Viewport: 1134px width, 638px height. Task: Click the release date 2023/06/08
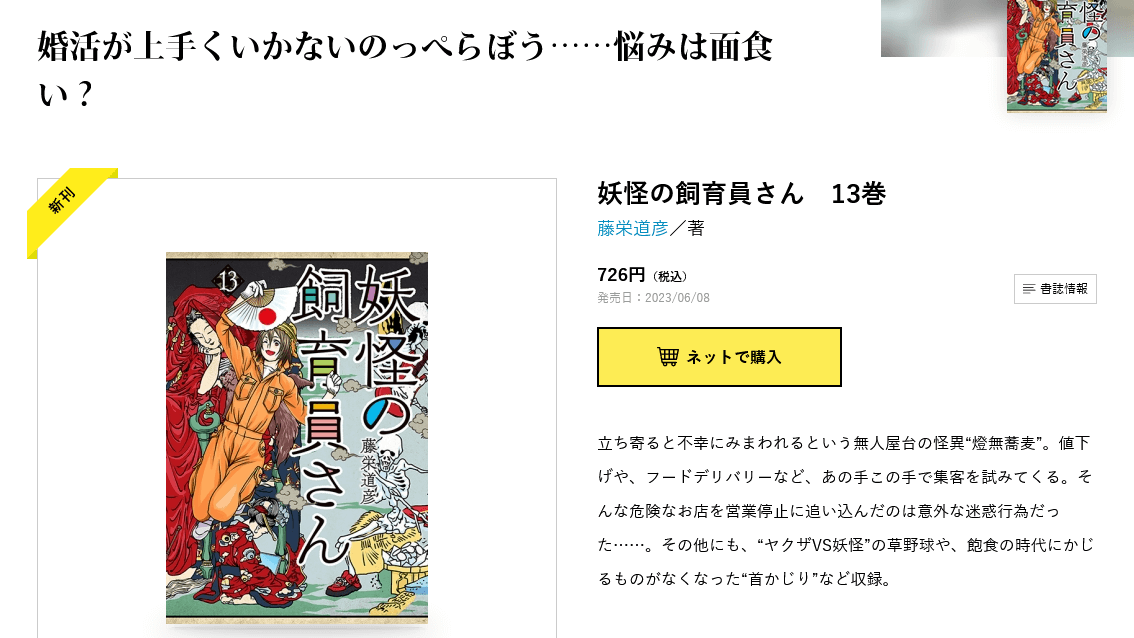tap(677, 298)
